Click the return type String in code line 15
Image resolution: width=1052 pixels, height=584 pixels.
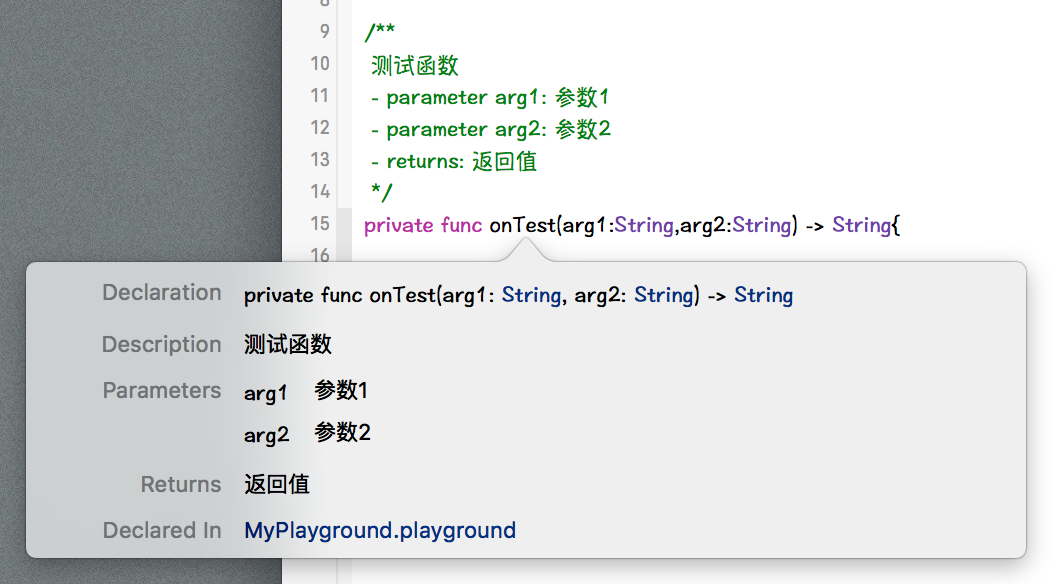point(861,225)
